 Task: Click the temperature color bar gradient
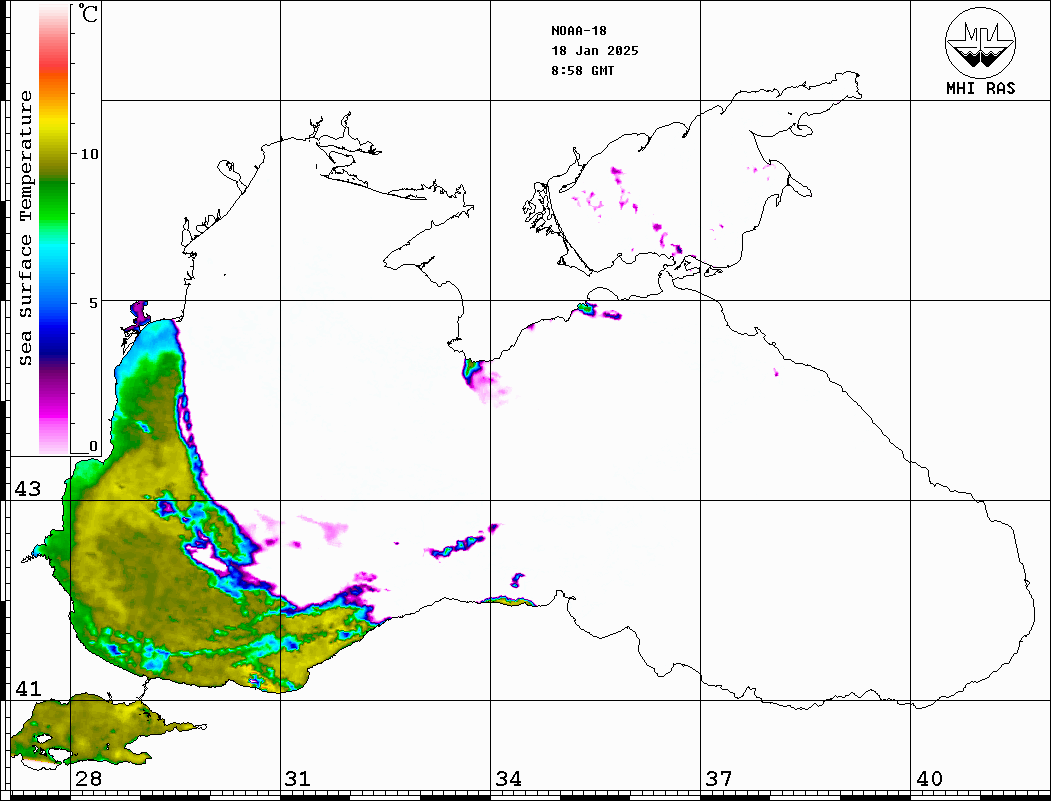(54, 229)
